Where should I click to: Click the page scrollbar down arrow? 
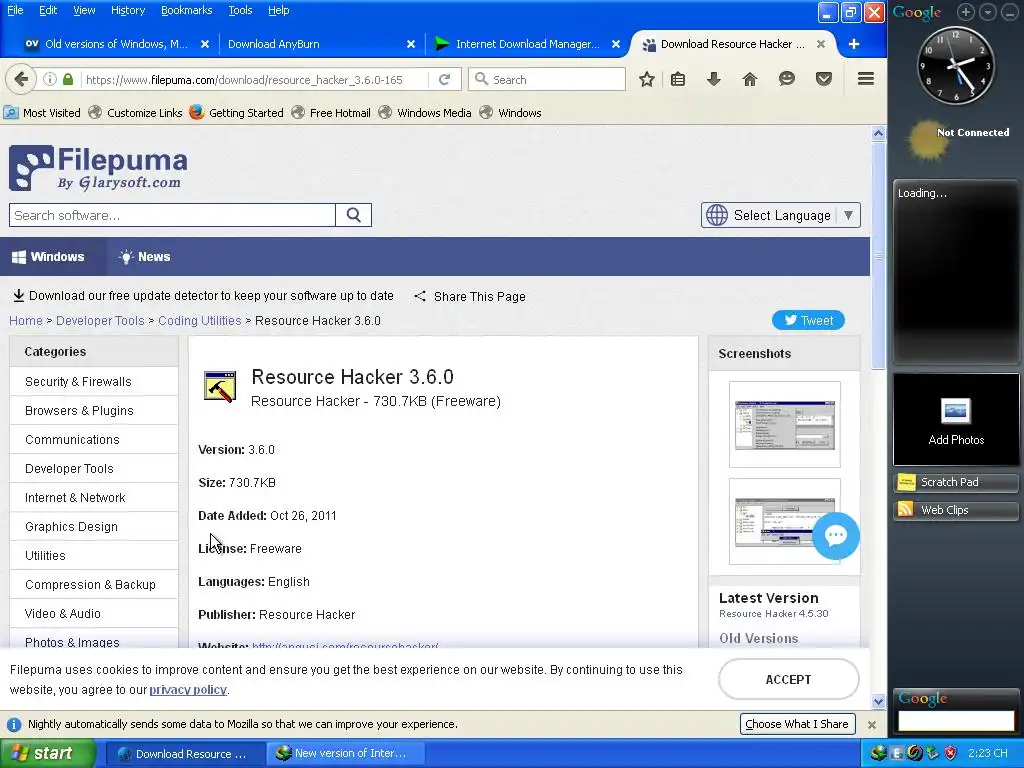click(x=878, y=702)
